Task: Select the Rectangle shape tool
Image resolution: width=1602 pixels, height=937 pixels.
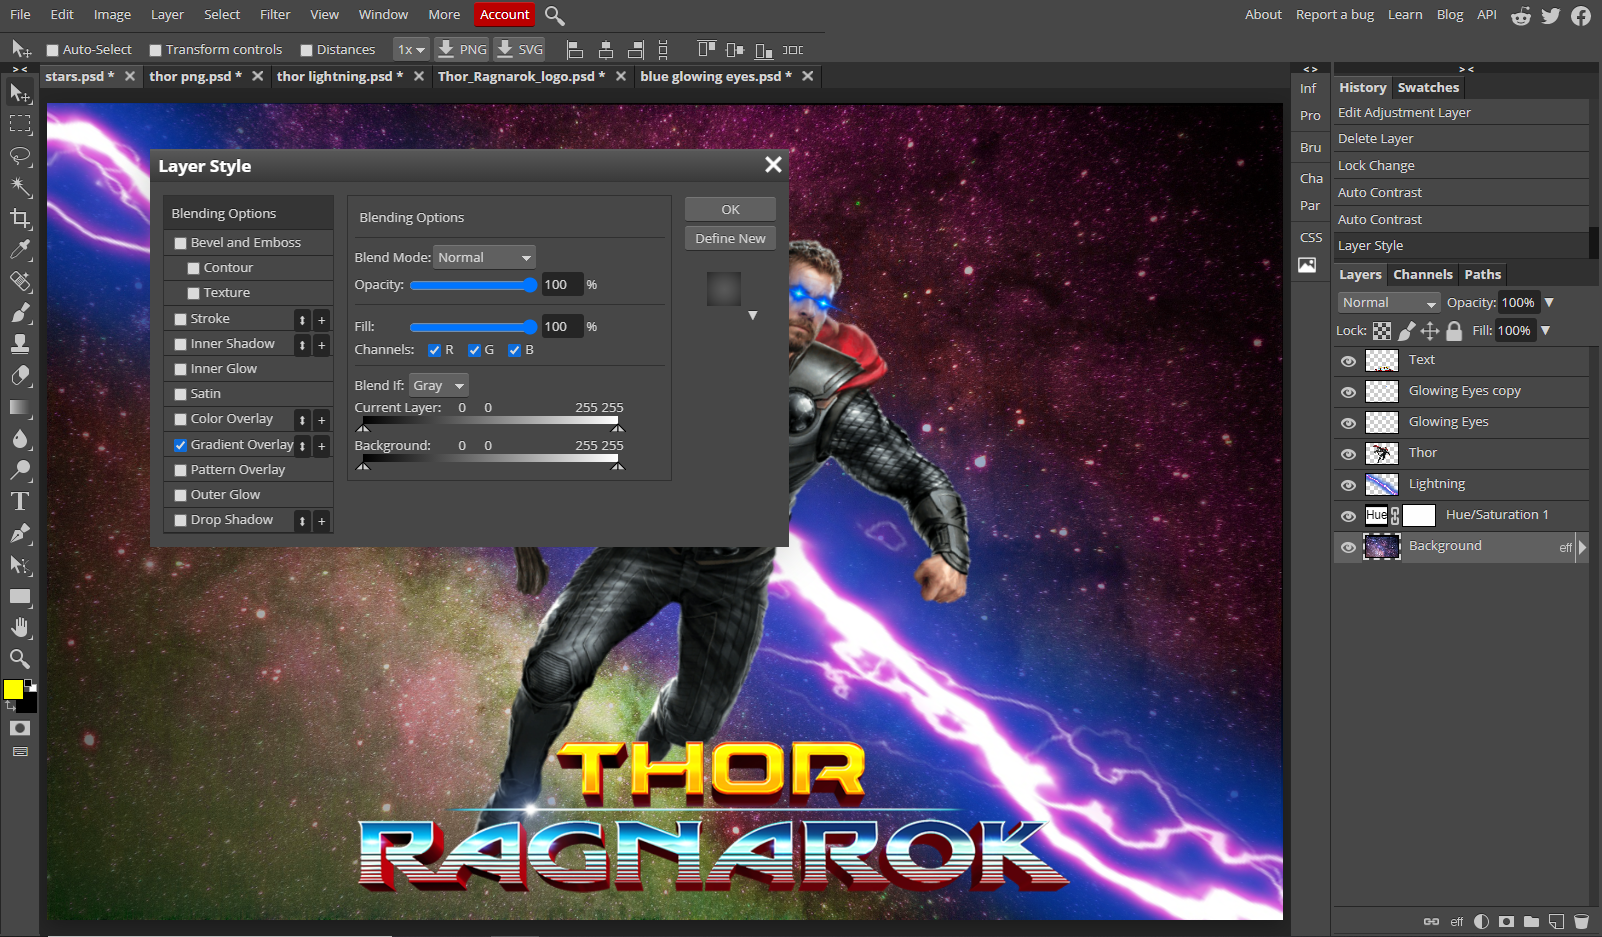Action: point(20,596)
